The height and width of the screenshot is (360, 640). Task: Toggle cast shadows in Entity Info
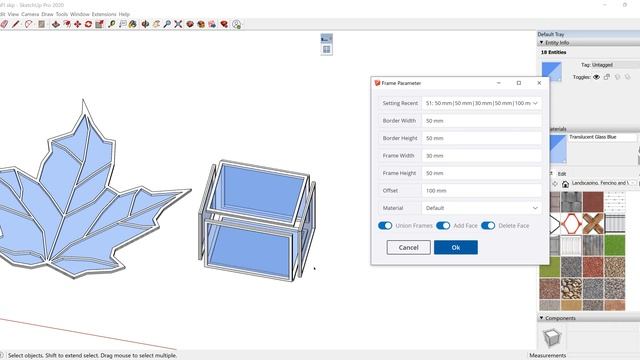627,77
